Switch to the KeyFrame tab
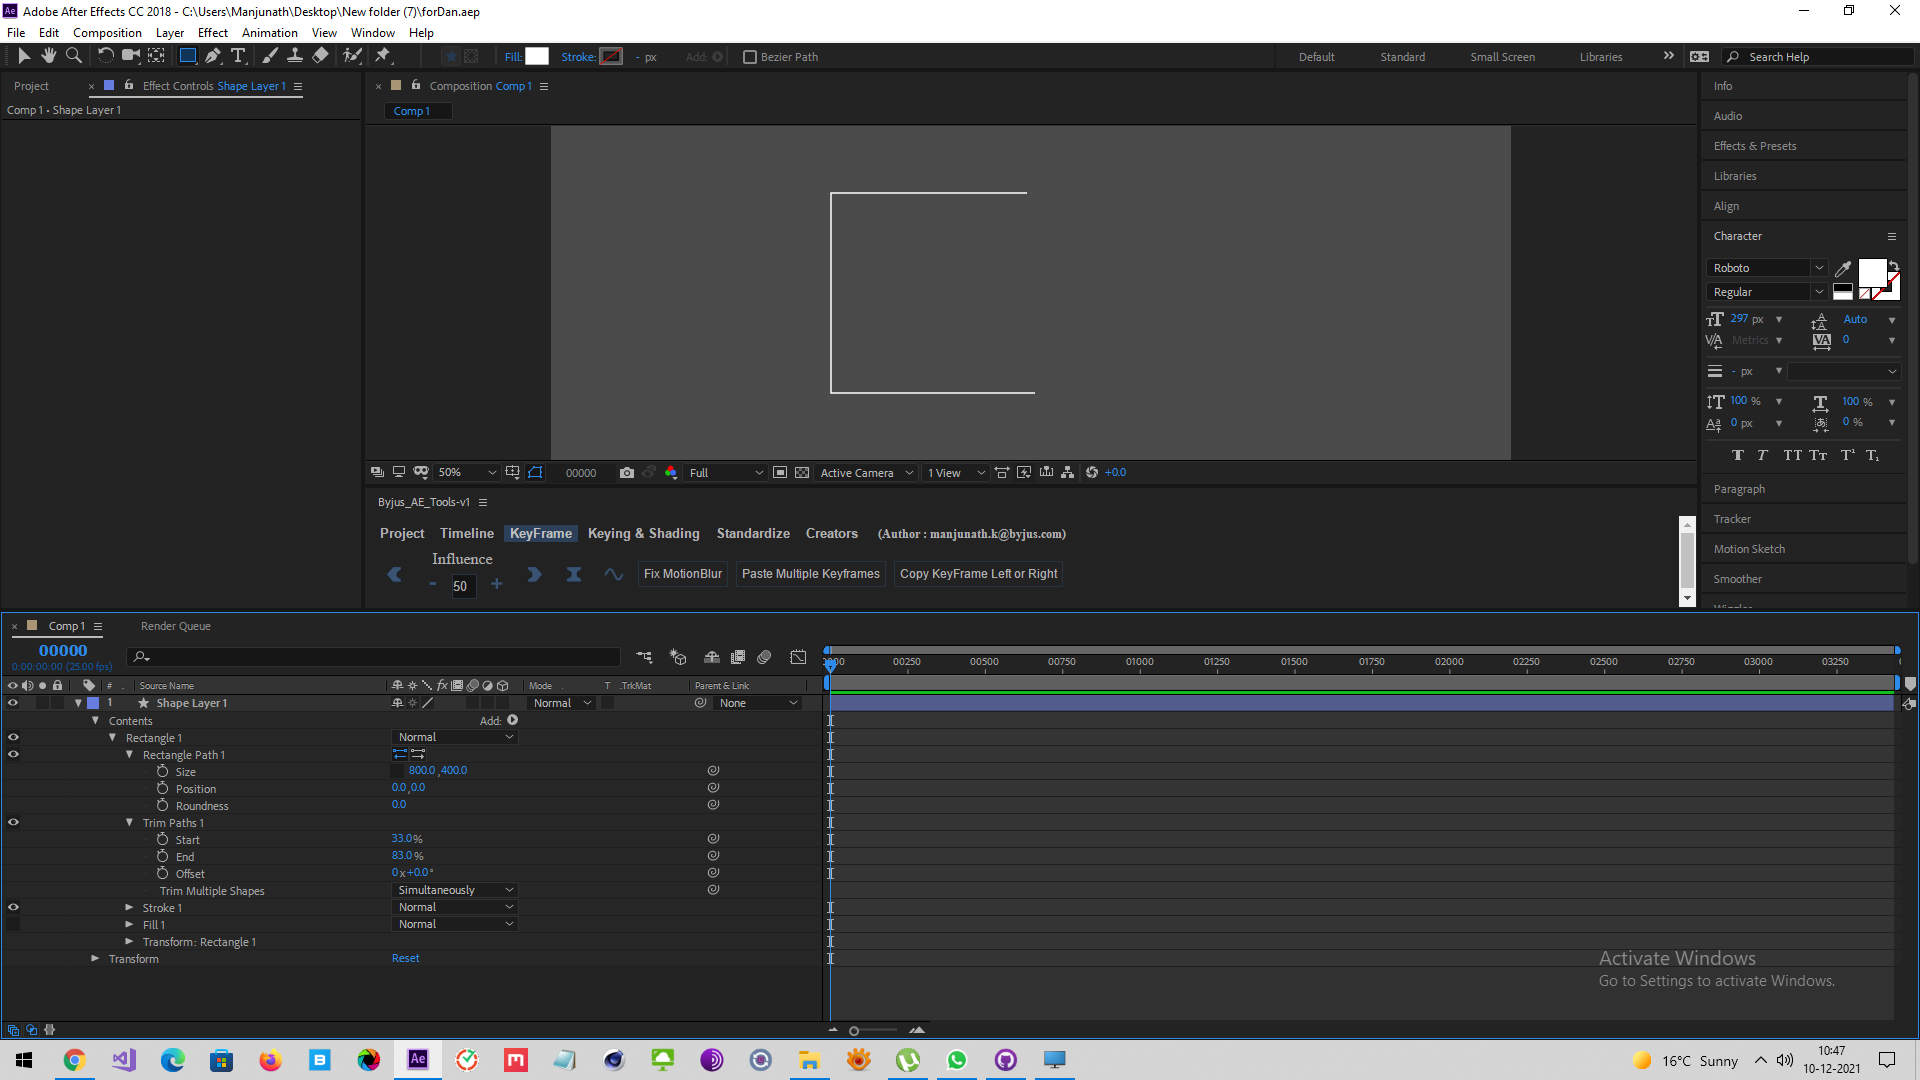The width and height of the screenshot is (1920, 1080). point(540,533)
